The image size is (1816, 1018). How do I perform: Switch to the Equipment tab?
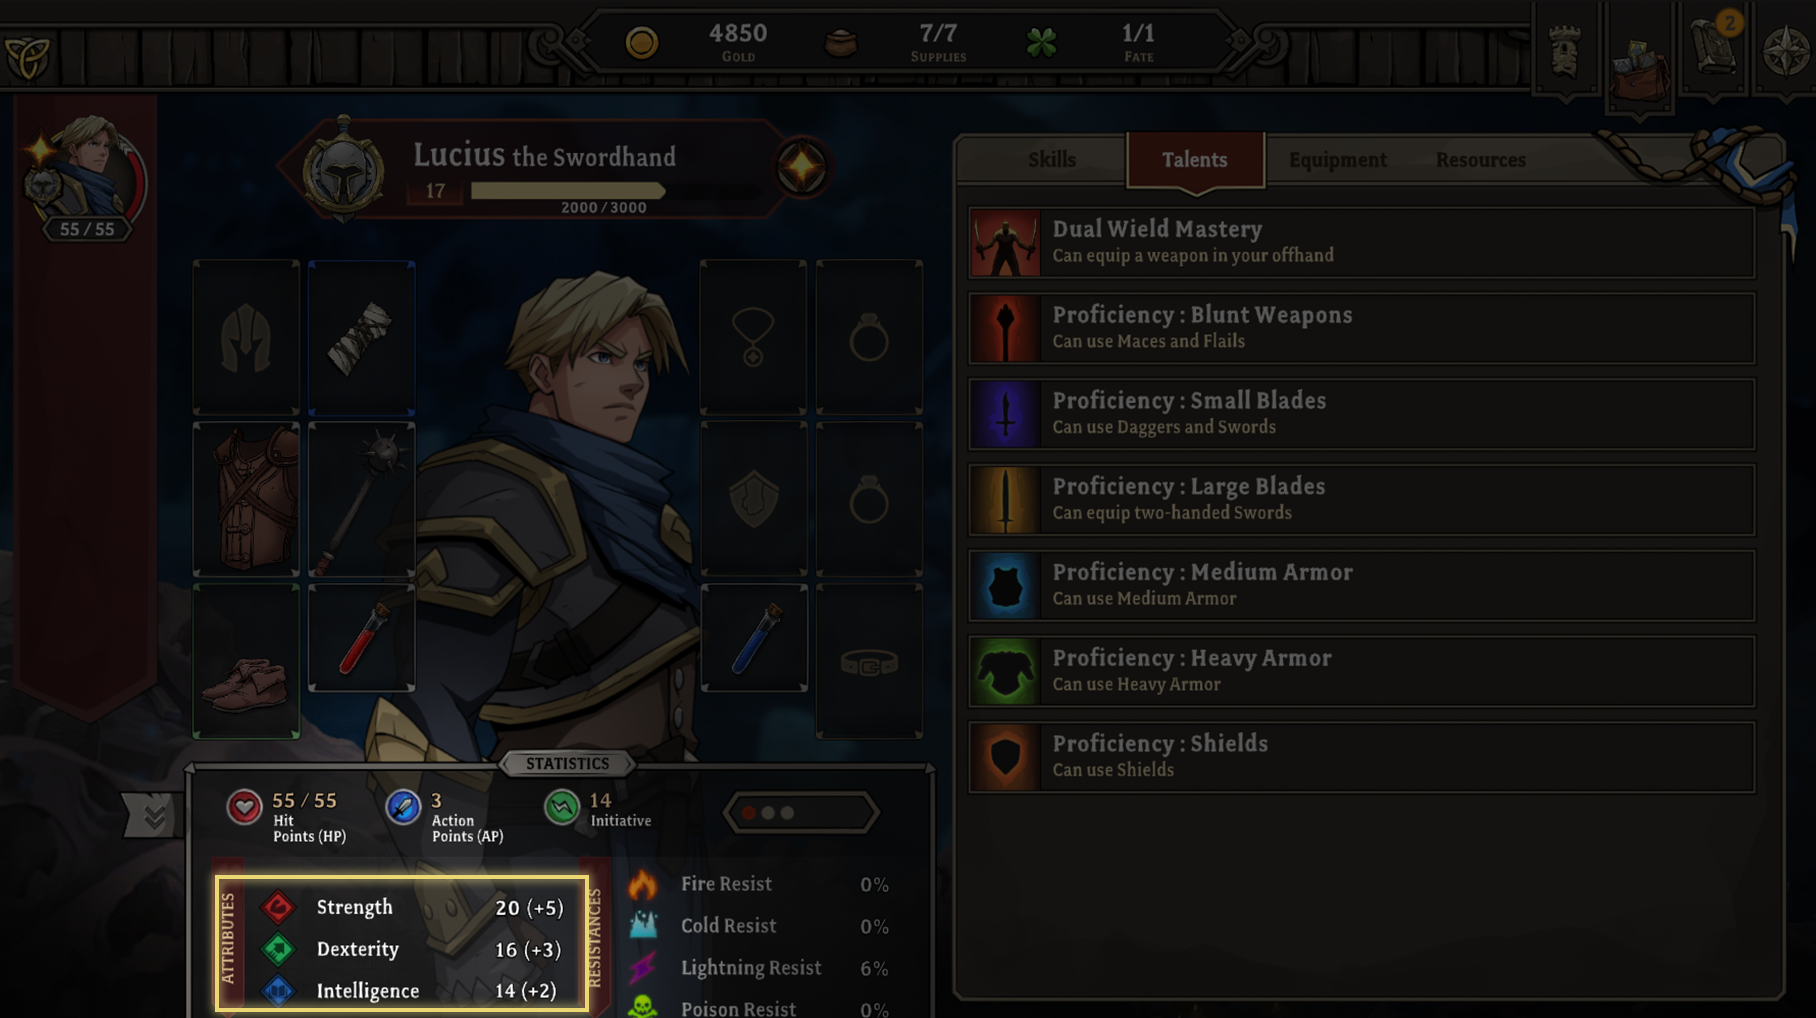tap(1337, 160)
